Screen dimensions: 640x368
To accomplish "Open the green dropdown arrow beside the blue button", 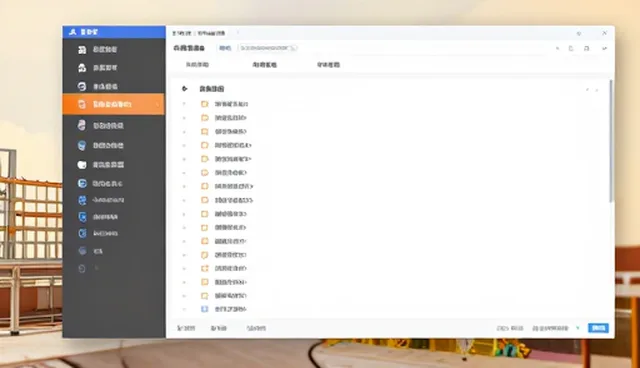I will point(578,328).
